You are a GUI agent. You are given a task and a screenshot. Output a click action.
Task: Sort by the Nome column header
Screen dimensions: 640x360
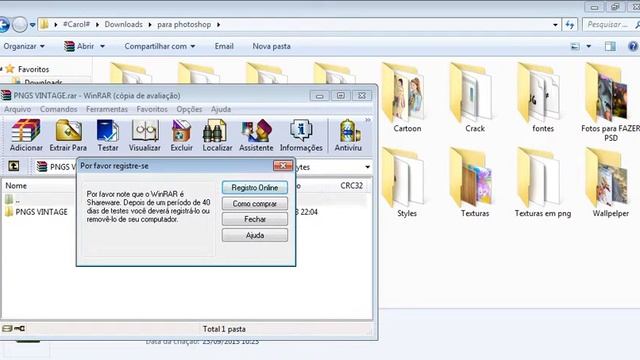tap(16, 186)
